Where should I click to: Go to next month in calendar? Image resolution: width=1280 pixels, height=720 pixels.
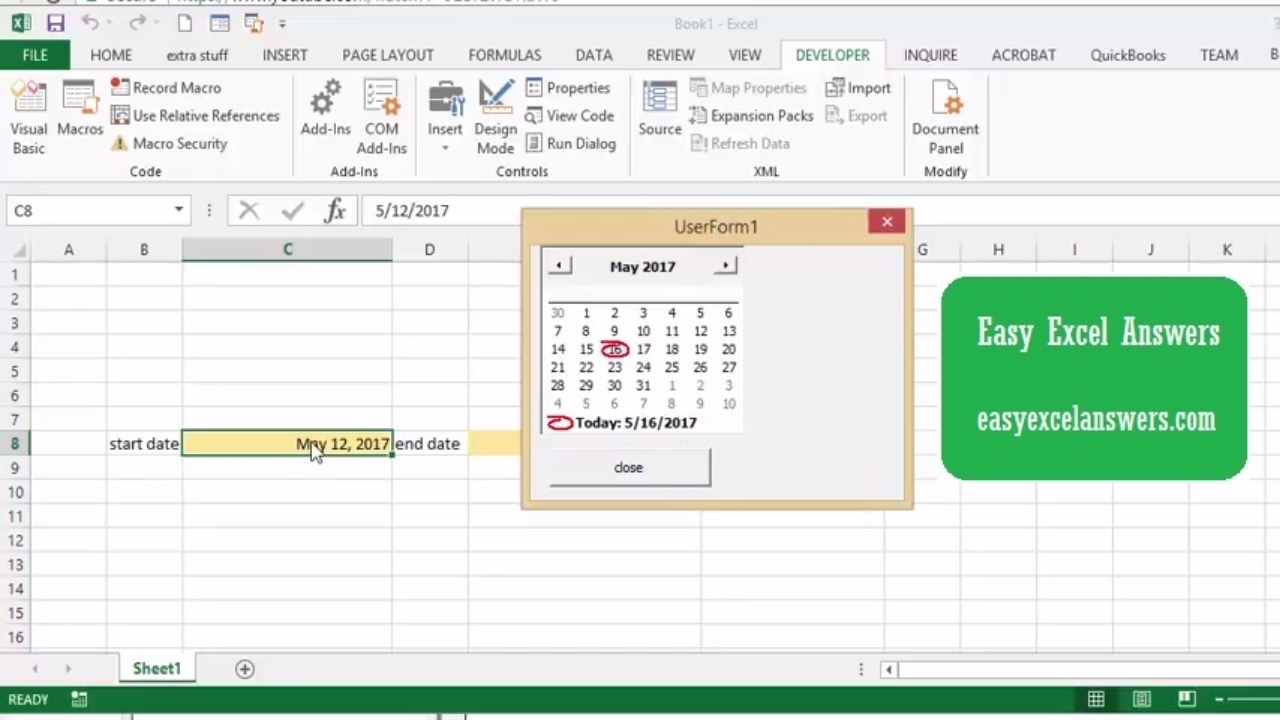click(726, 266)
